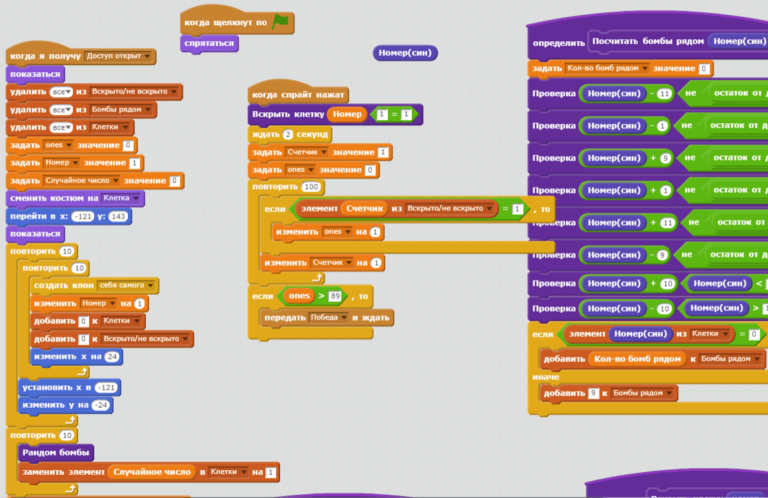Click the 'спрятаться' block
Screen dimensions: 768x498
click(x=210, y=44)
